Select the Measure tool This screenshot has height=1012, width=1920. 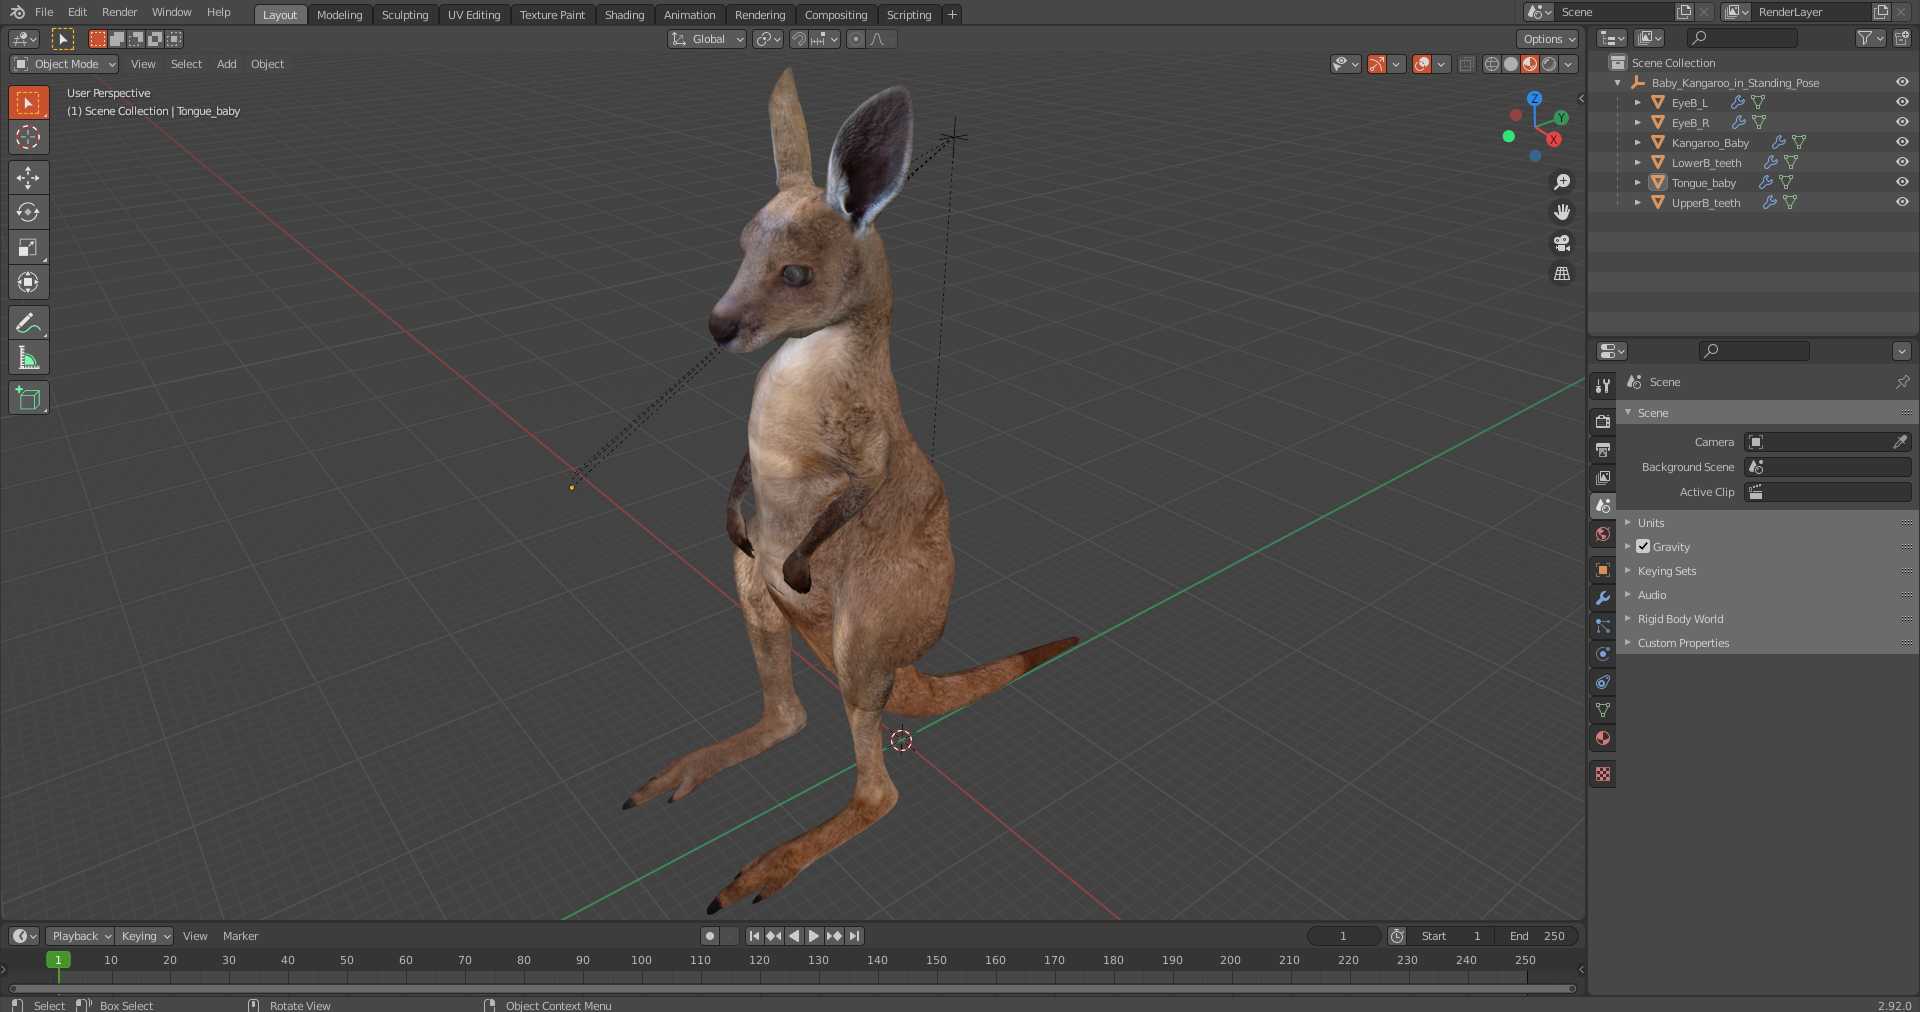coord(28,358)
